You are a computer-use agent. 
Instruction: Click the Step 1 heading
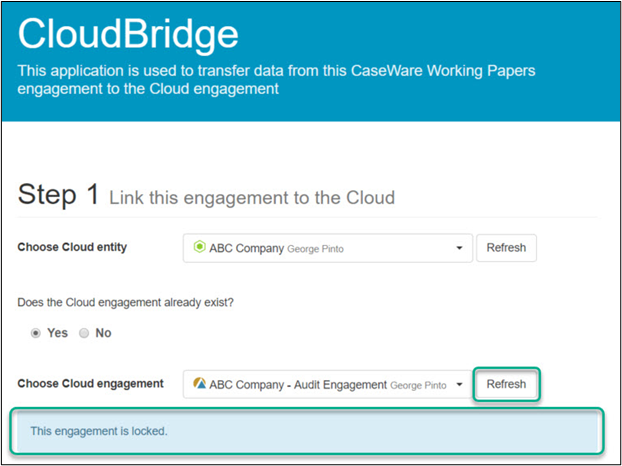58,194
